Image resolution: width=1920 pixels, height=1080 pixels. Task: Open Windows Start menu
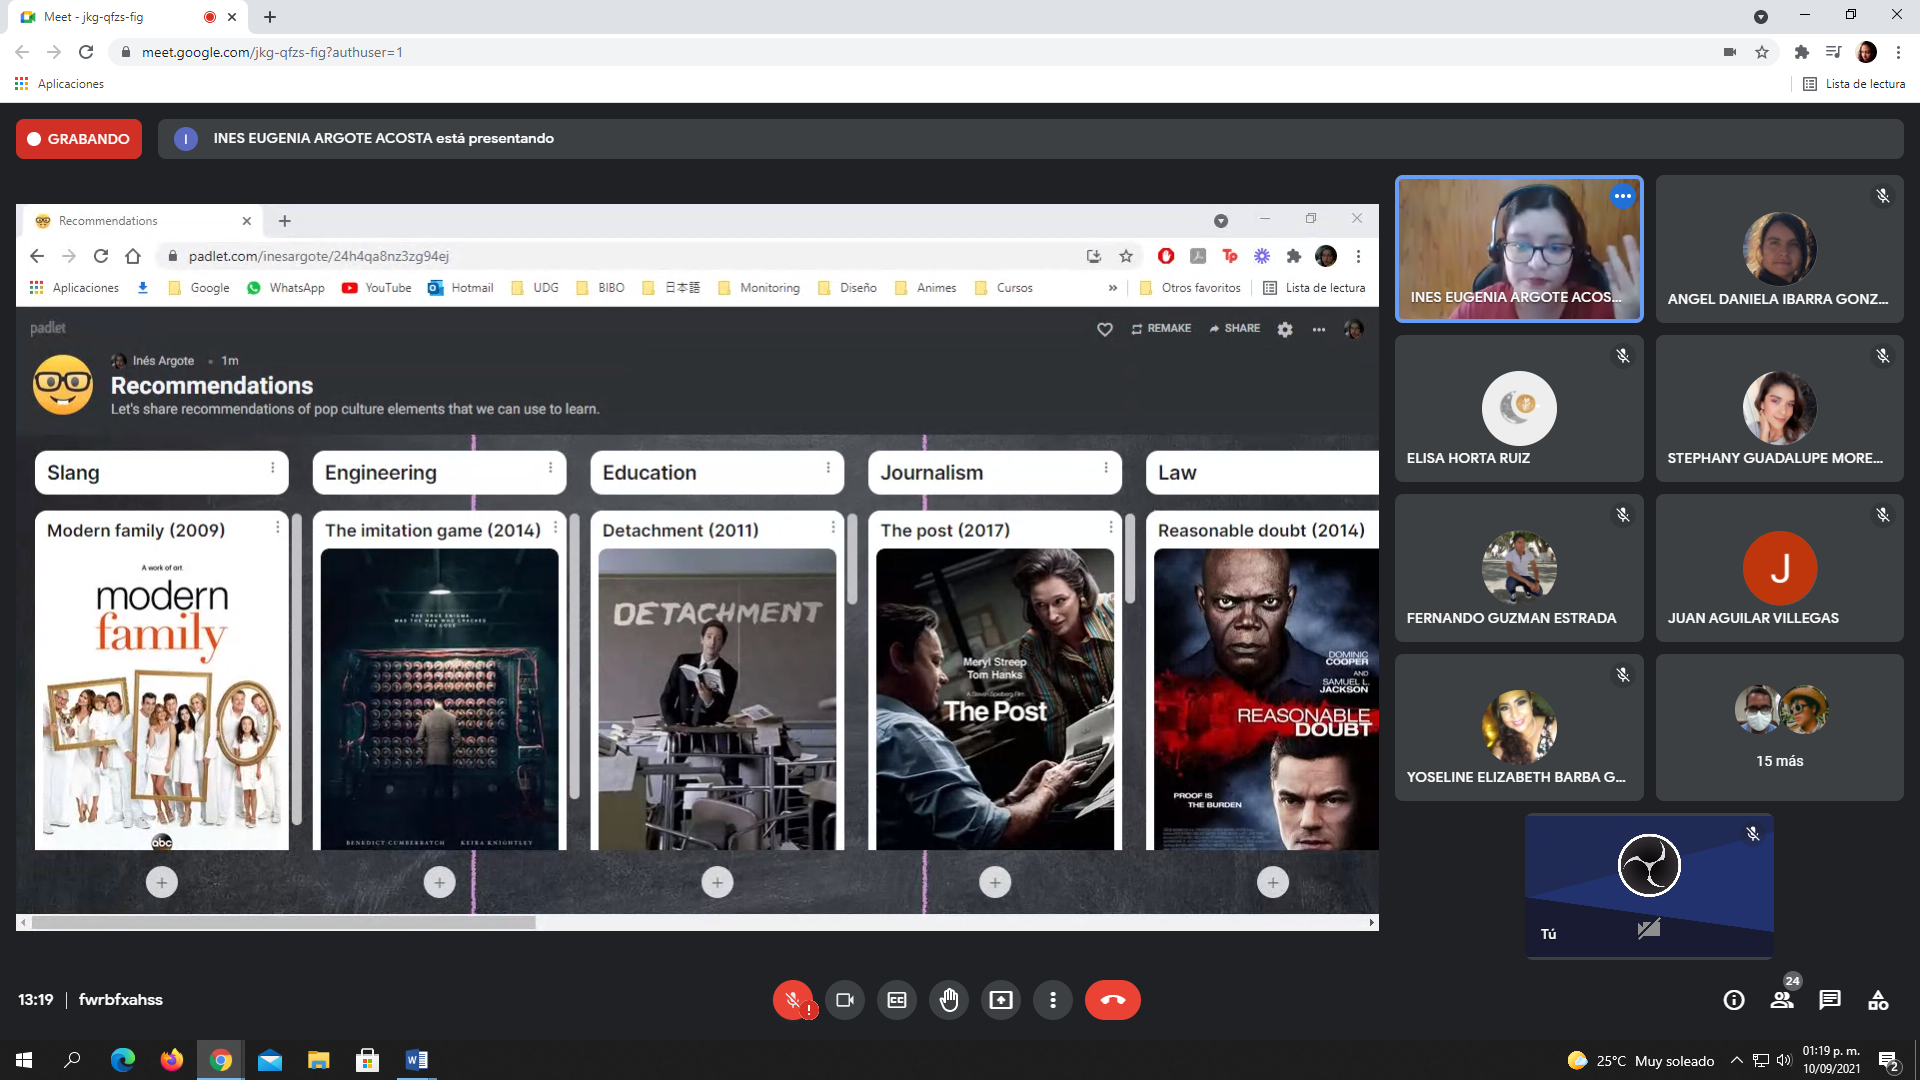24,1060
